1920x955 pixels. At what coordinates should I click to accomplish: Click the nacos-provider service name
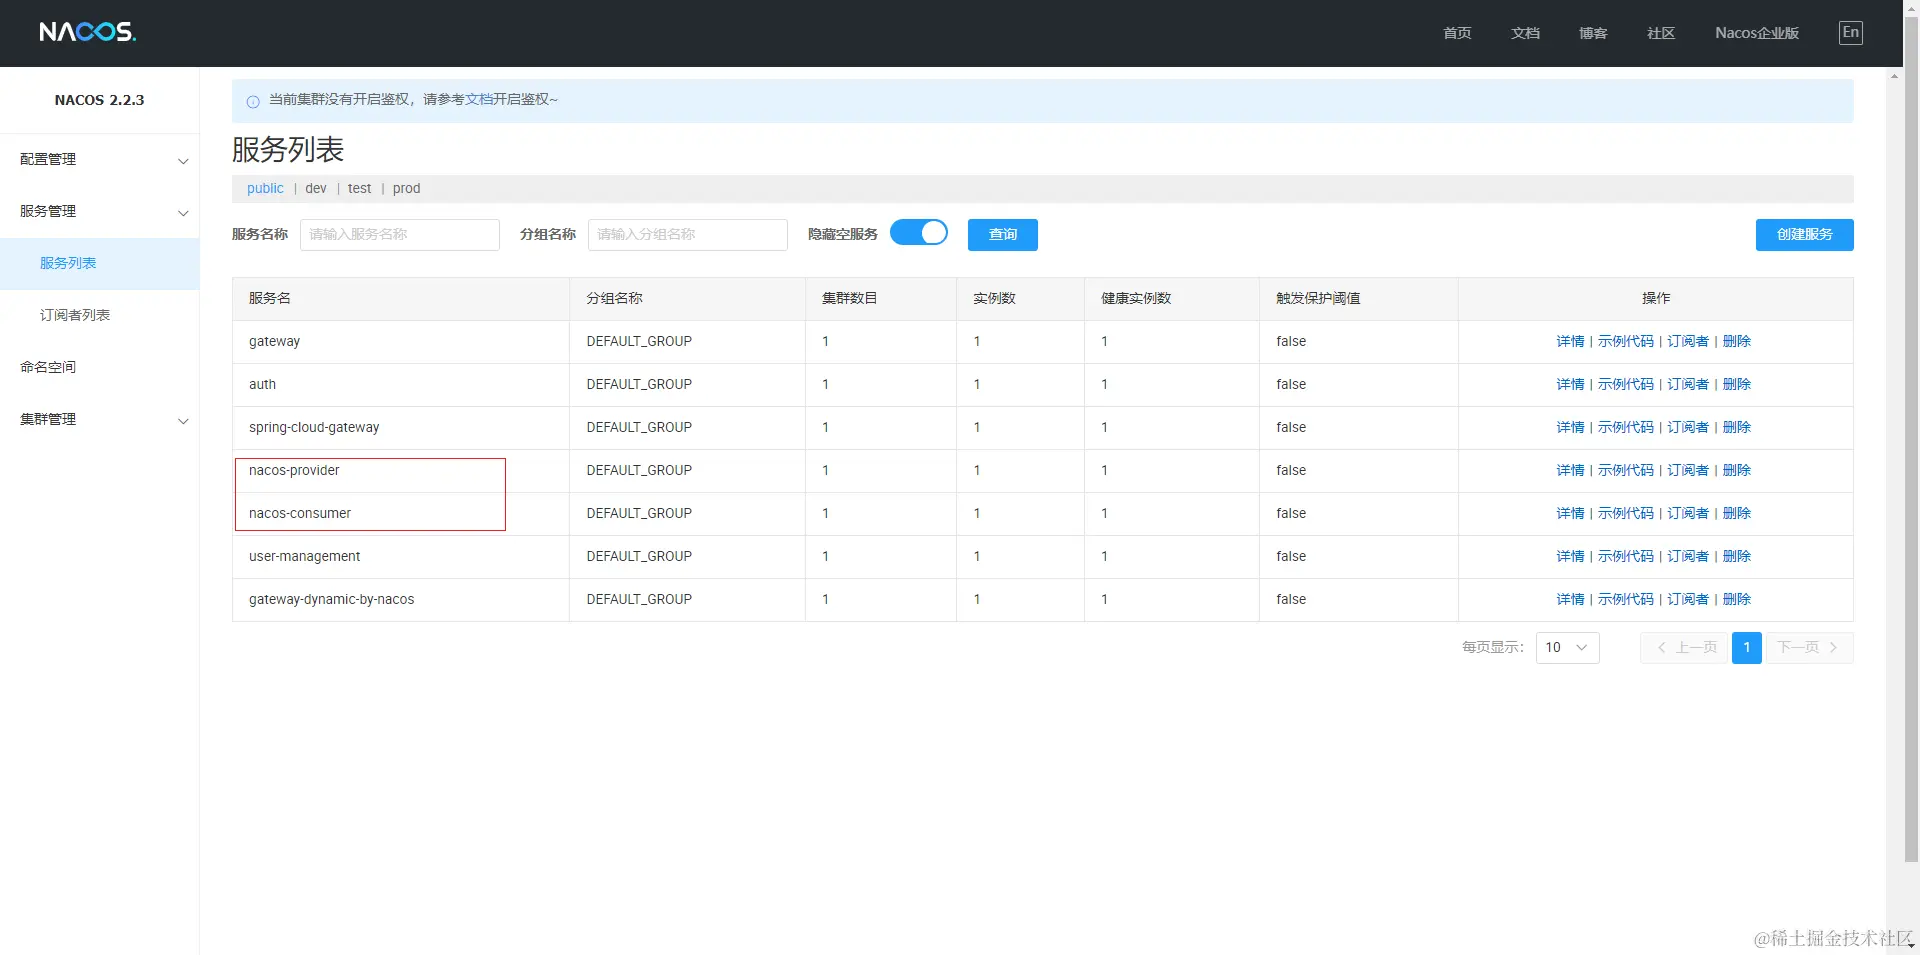(294, 471)
